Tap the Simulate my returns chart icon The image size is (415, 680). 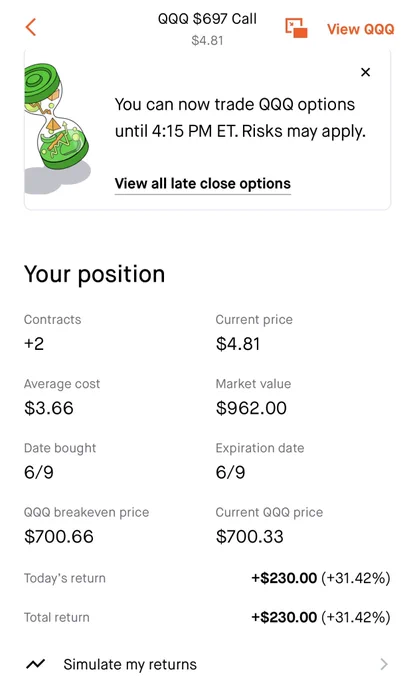(x=36, y=664)
